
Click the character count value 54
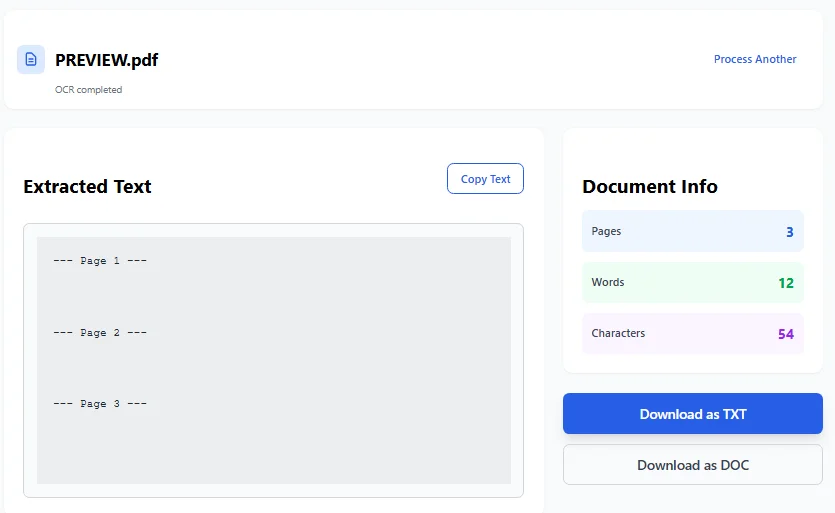point(786,334)
